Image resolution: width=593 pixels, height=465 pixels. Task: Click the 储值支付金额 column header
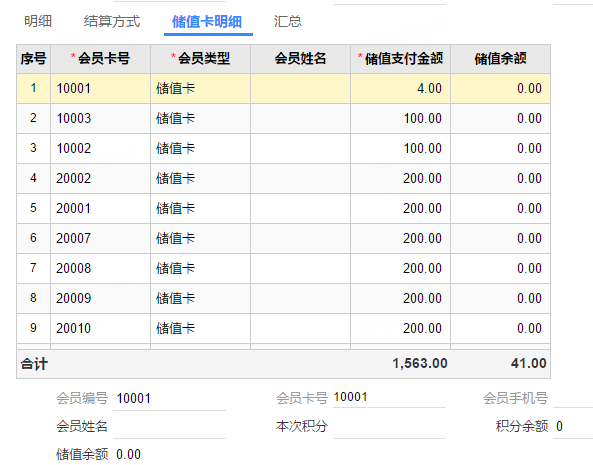pyautogui.click(x=401, y=59)
